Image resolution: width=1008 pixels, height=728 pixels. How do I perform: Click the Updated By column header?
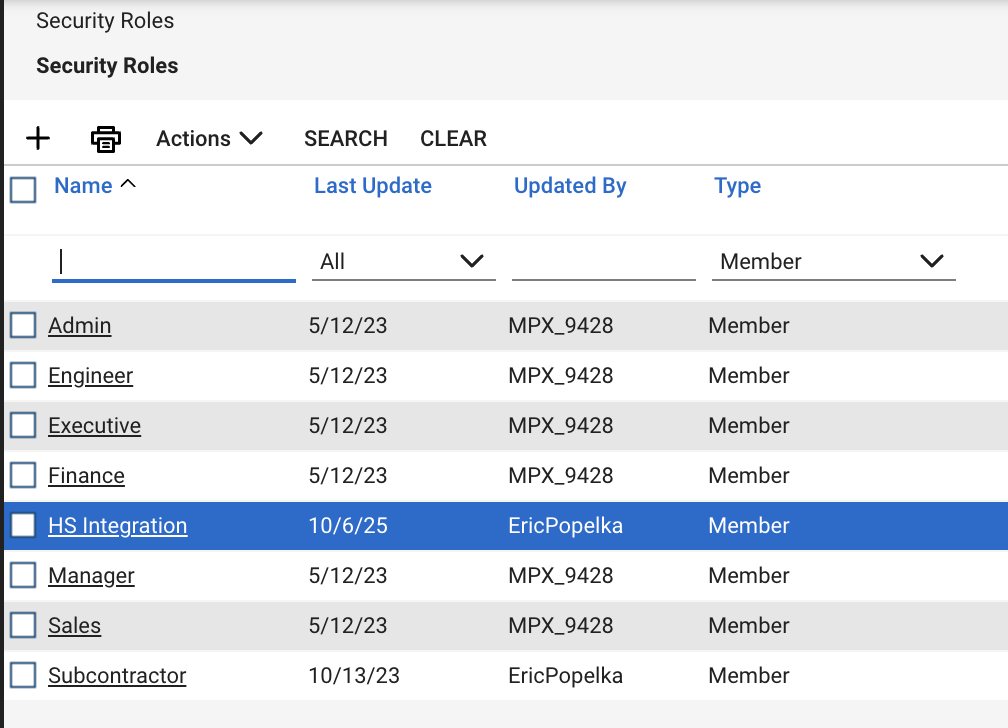tap(570, 185)
